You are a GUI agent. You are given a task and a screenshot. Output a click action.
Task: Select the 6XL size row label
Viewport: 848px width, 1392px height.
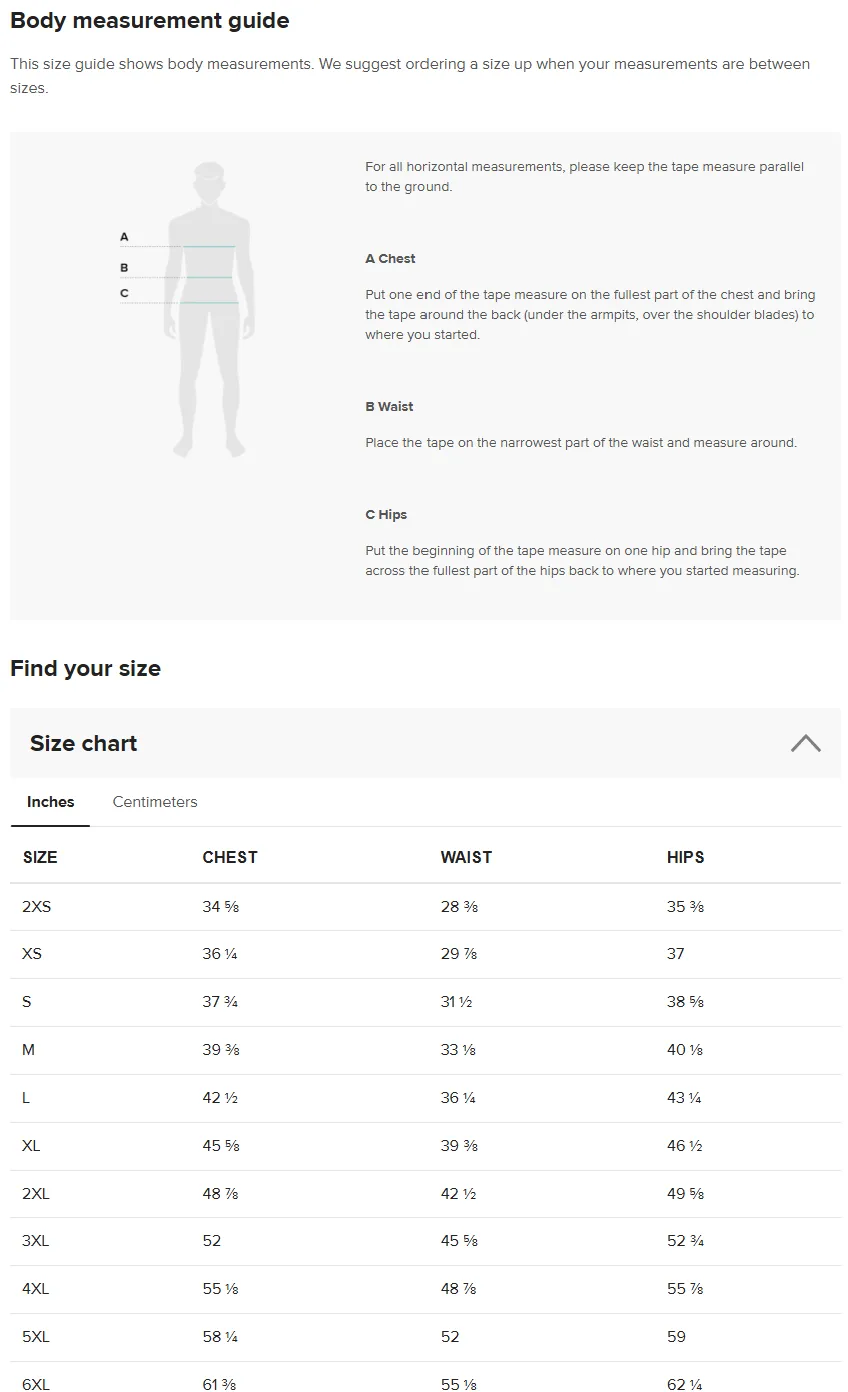[x=35, y=1385]
